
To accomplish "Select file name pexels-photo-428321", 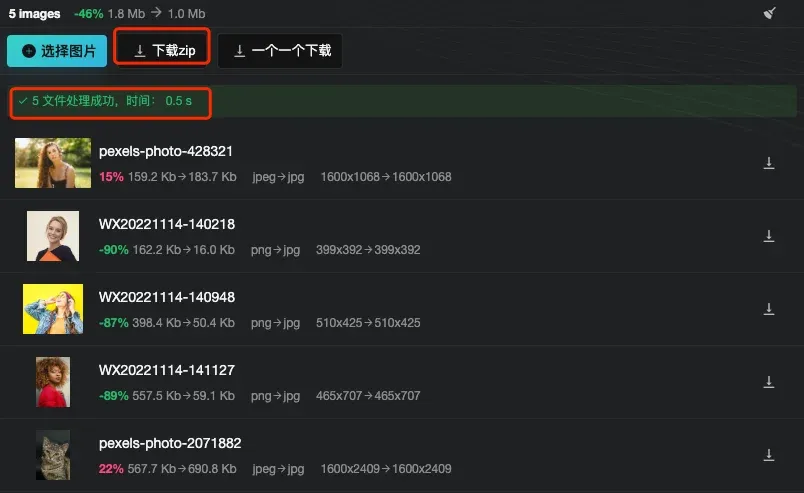I will [x=166, y=151].
